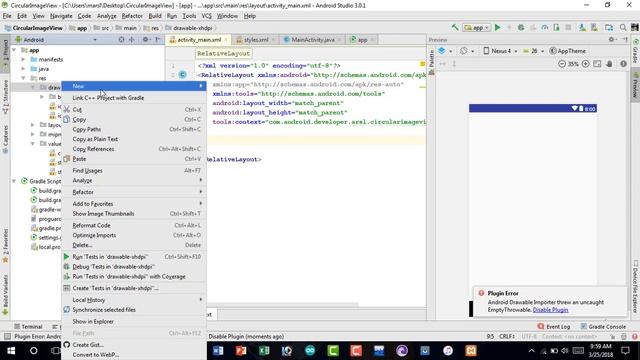Zoom in the layout preview
Viewport: 640px width, 360px height.
coord(585,64)
